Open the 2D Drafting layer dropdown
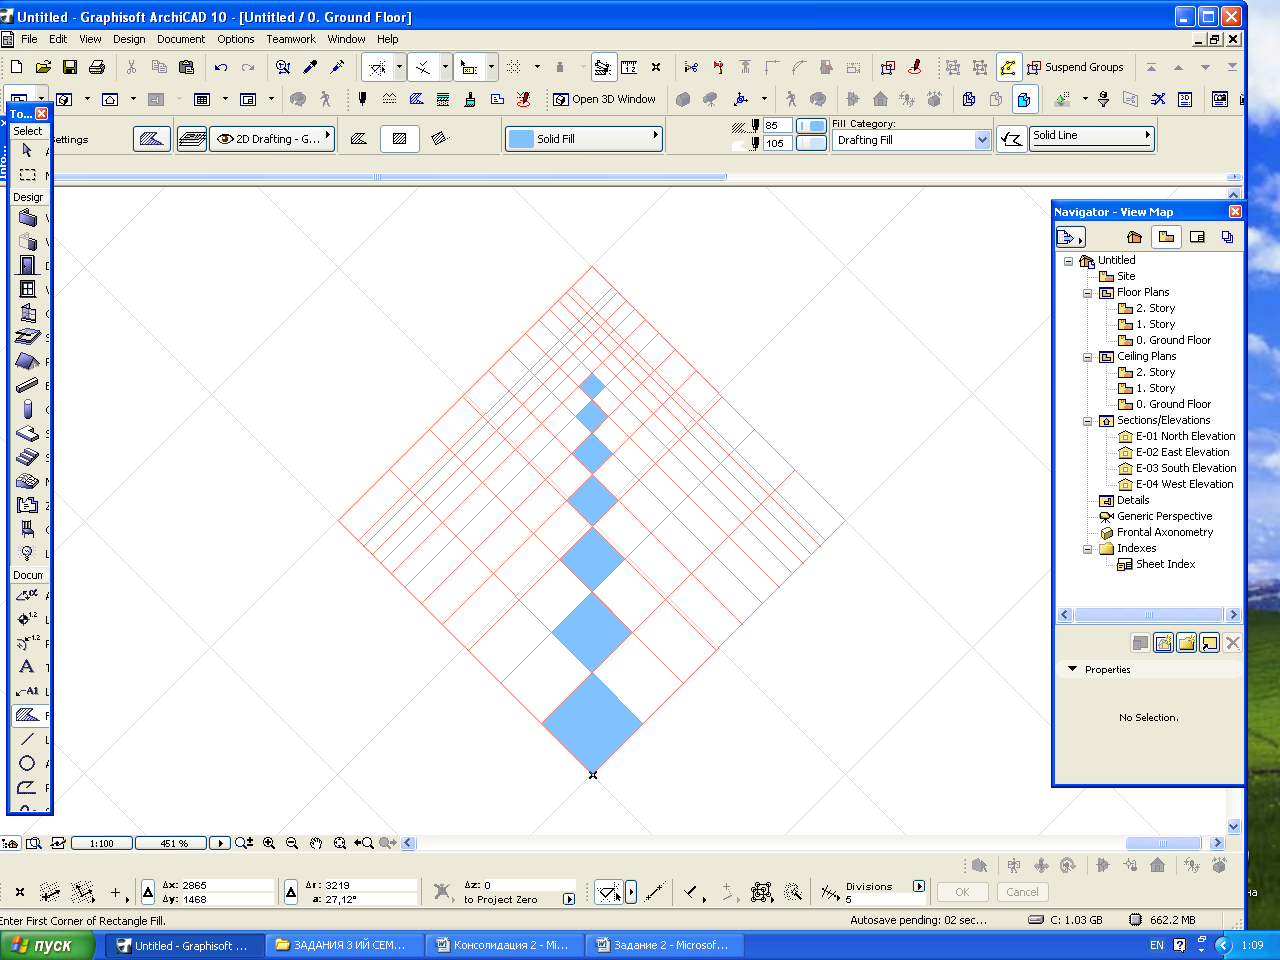Image resolution: width=1280 pixels, height=960 pixels. click(x=272, y=139)
